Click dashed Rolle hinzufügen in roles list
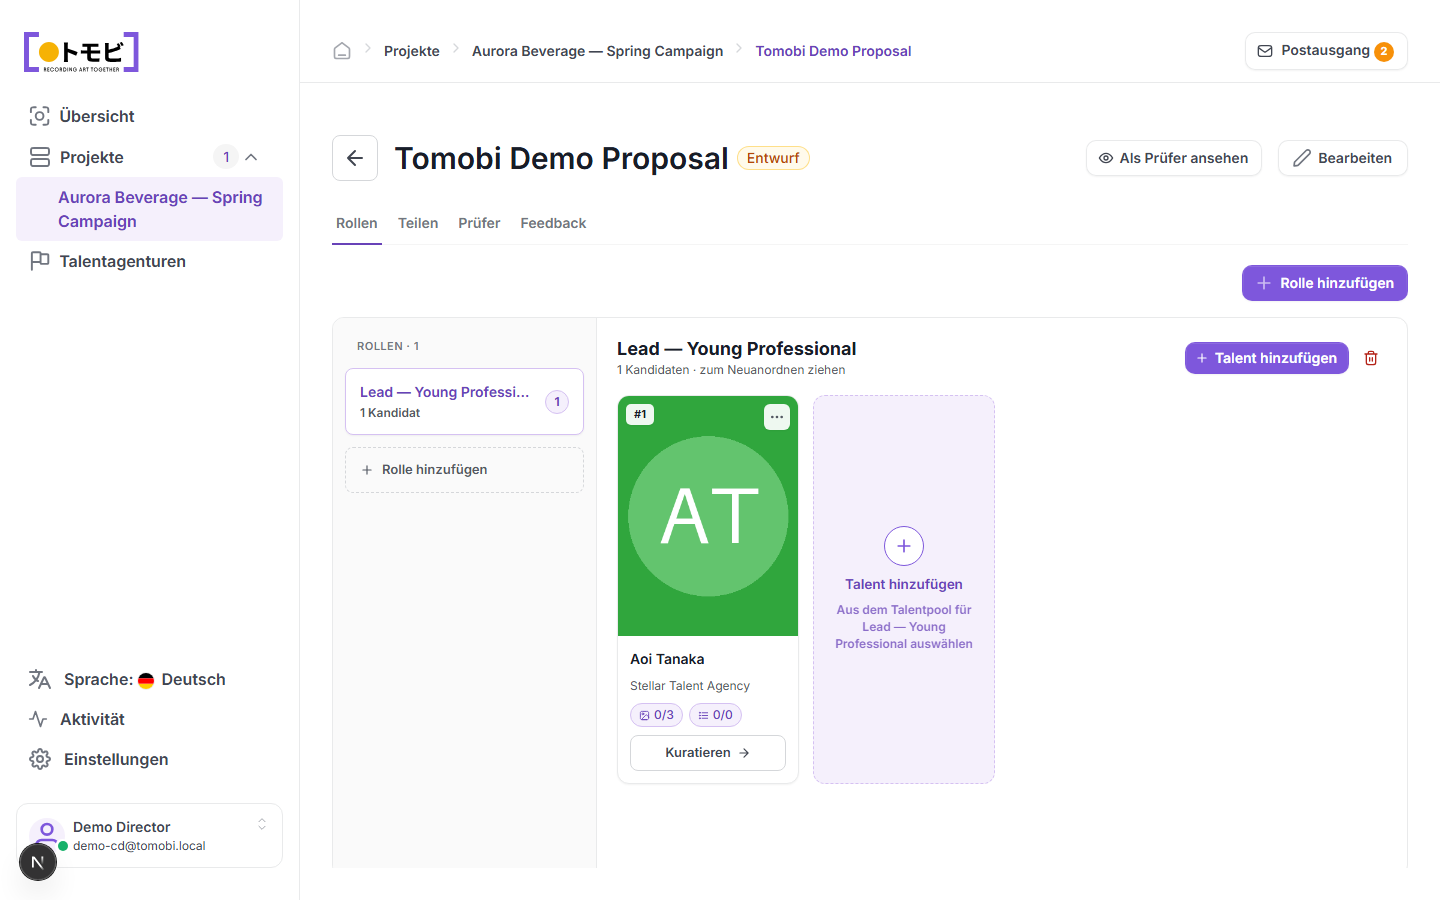The height and width of the screenshot is (900, 1440). pyautogui.click(x=464, y=470)
